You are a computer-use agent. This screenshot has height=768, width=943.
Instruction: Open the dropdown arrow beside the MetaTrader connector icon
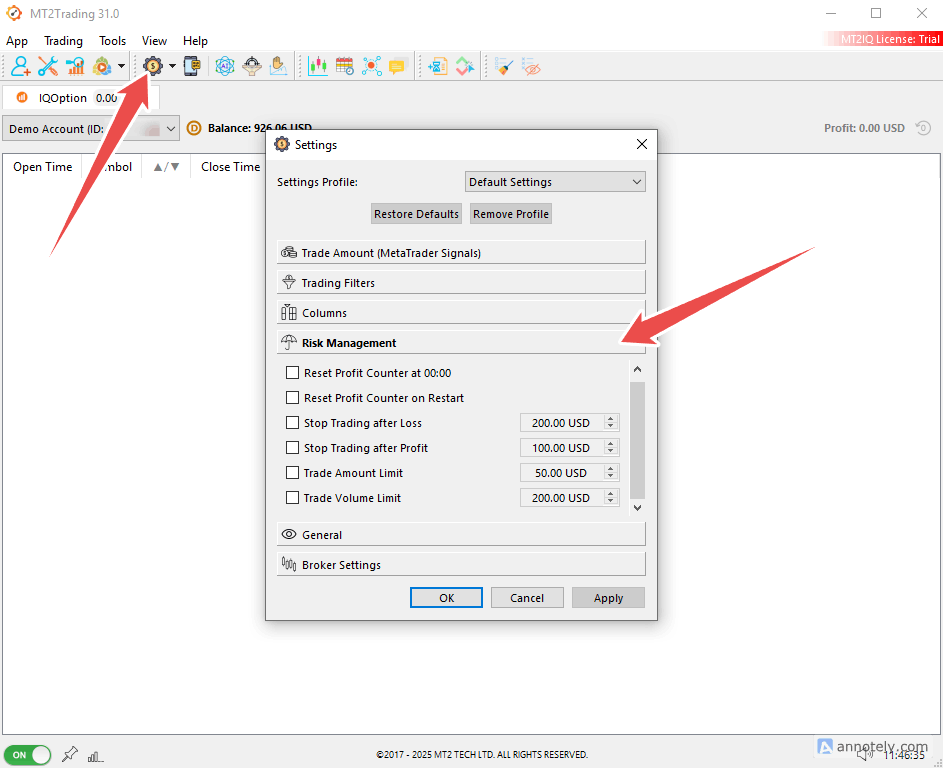(x=121, y=66)
